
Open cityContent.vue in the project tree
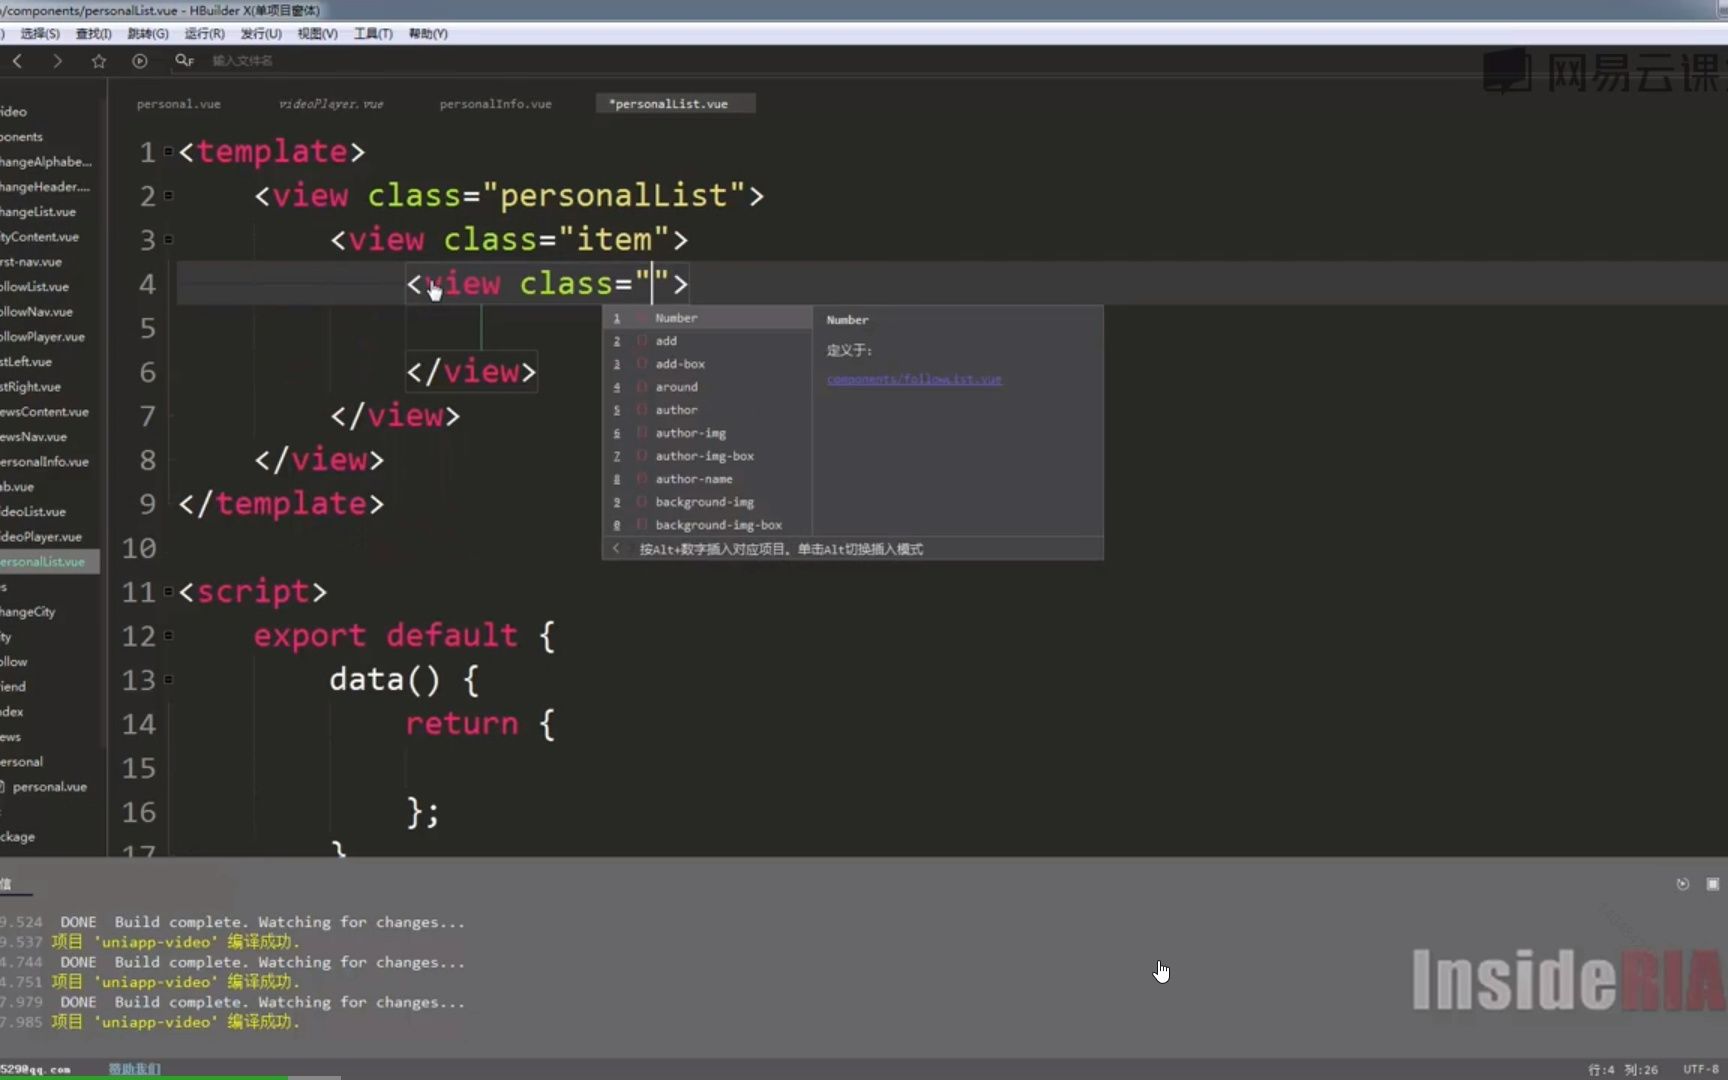(40, 237)
